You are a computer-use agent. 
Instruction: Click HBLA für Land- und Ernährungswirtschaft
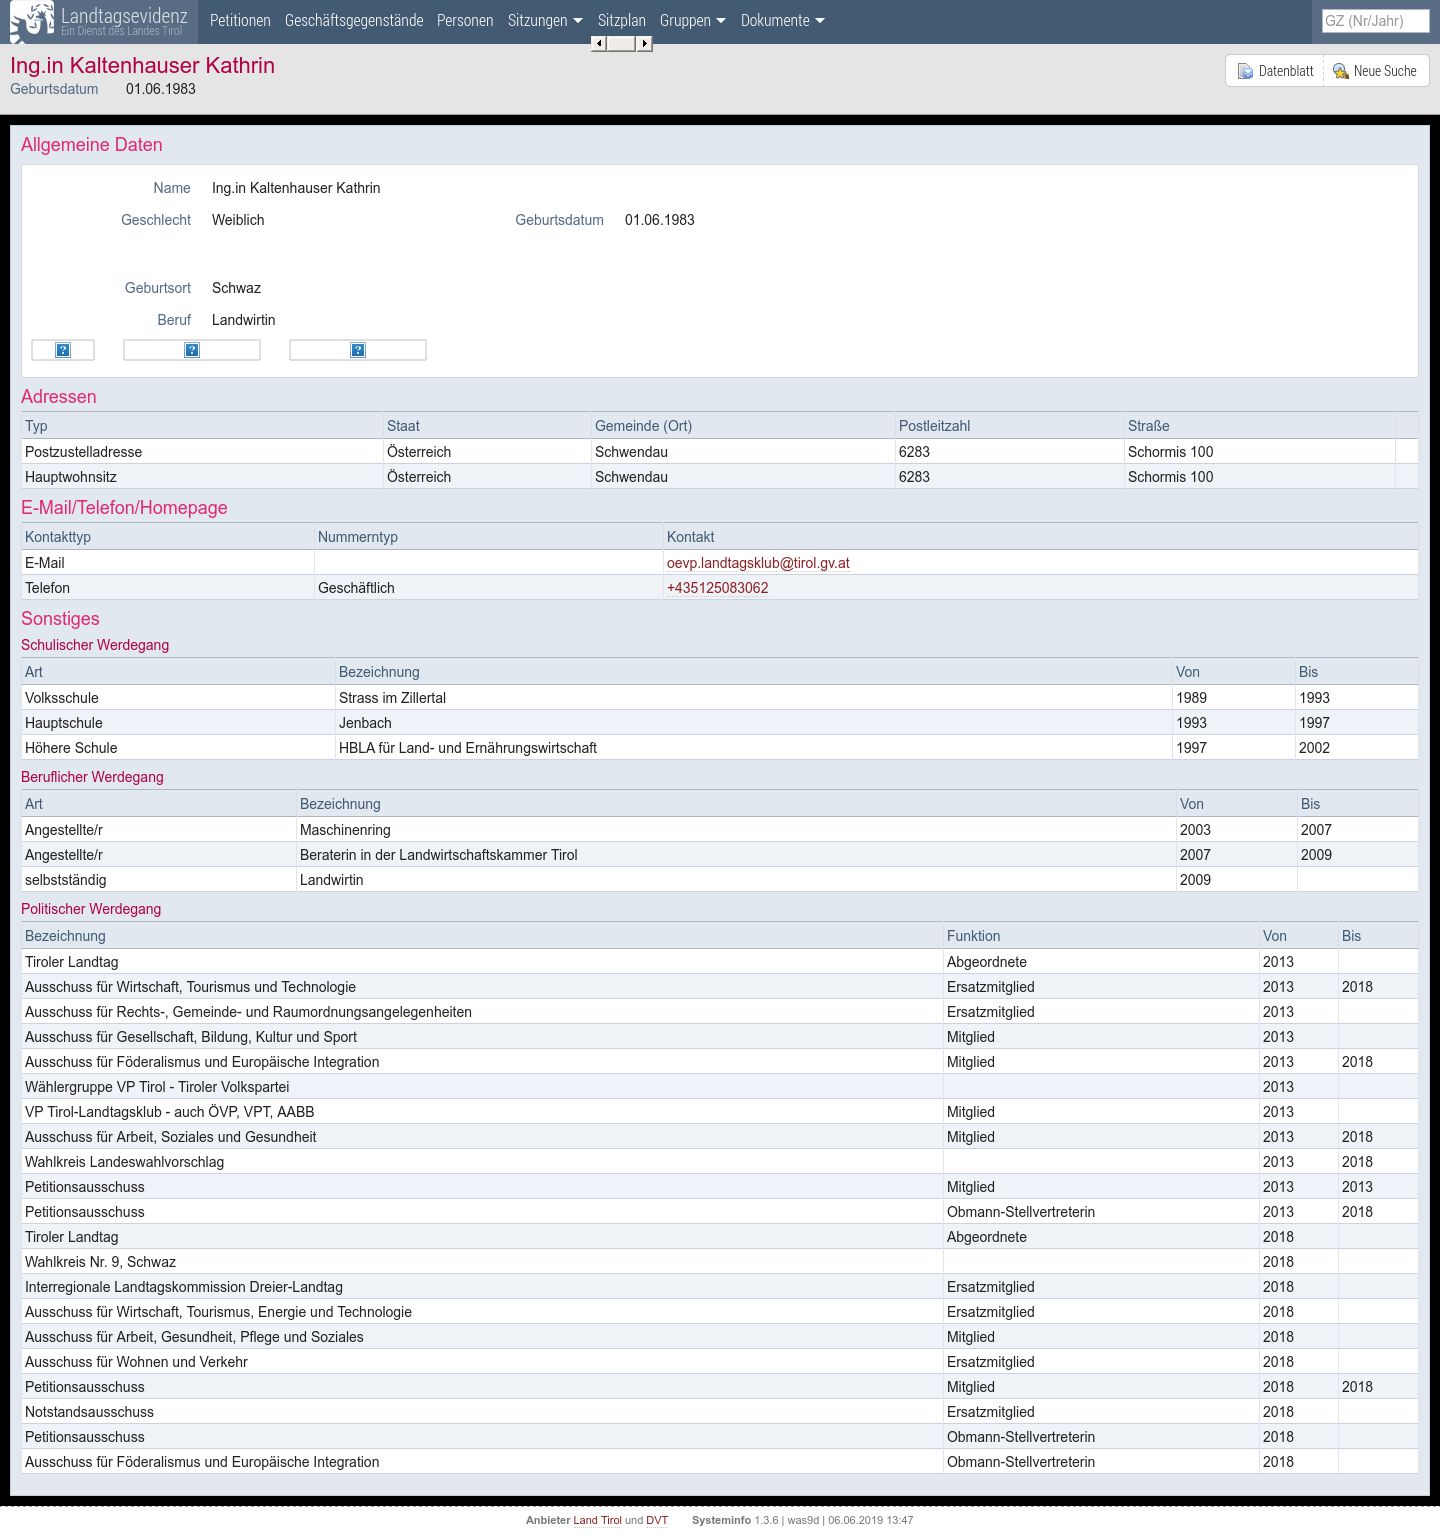coord(468,748)
